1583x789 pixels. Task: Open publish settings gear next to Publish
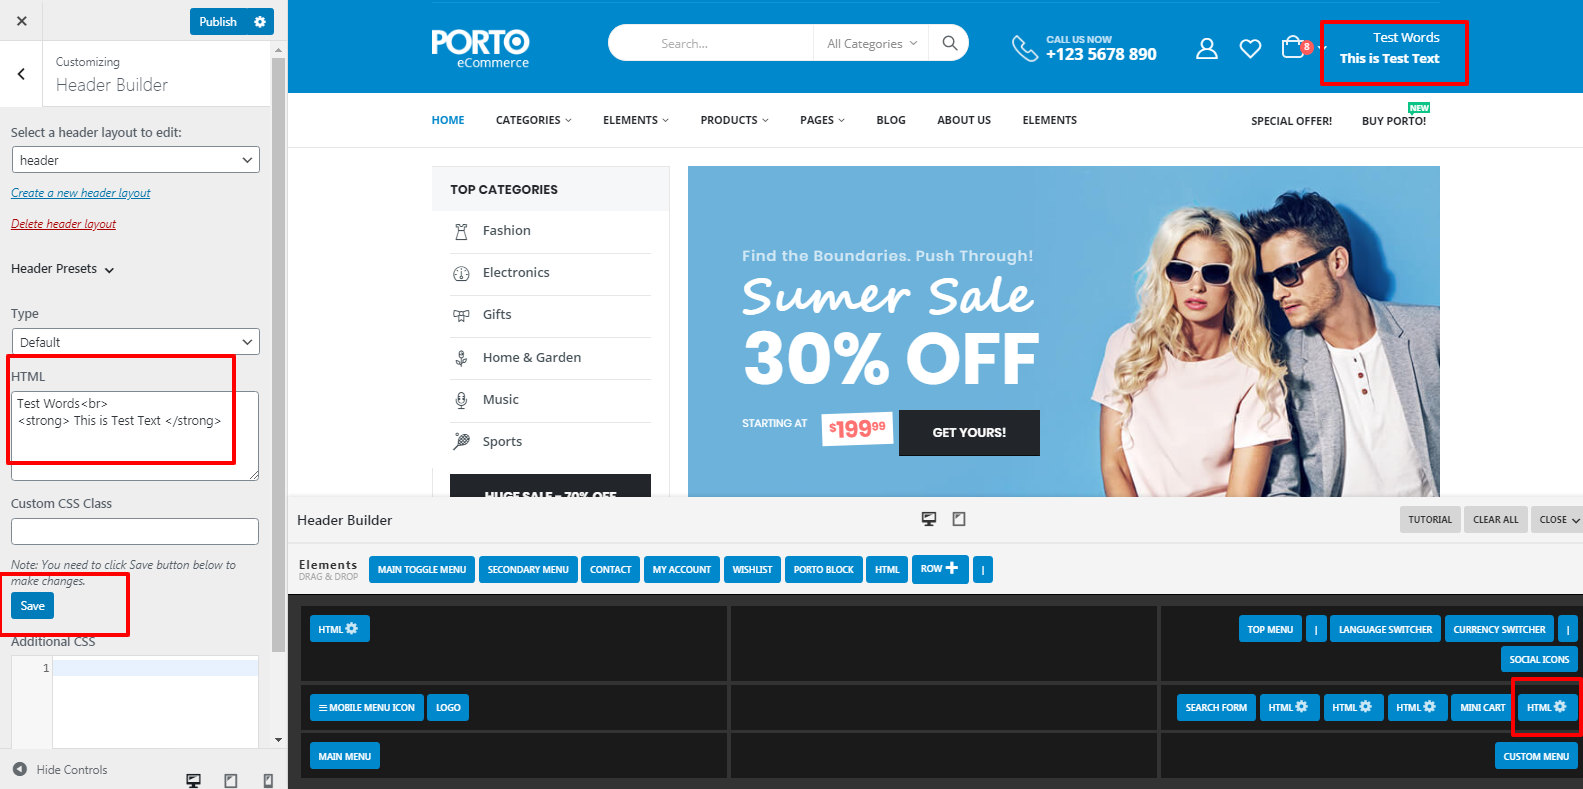[260, 21]
